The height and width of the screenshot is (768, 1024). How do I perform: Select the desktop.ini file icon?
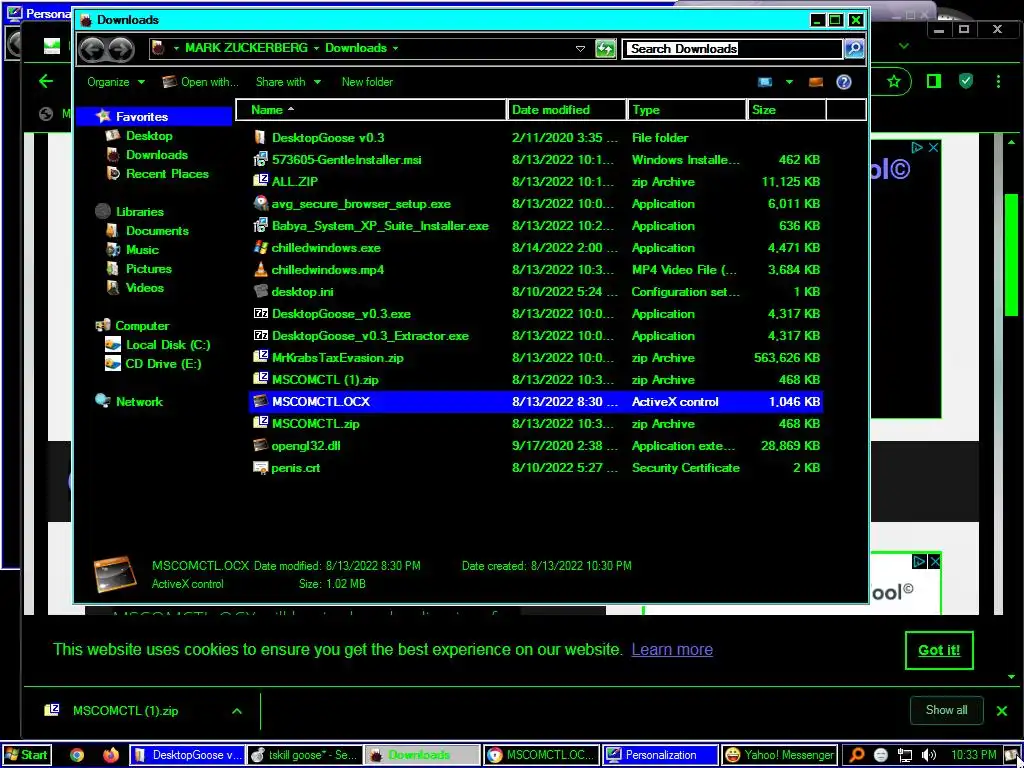pos(260,292)
